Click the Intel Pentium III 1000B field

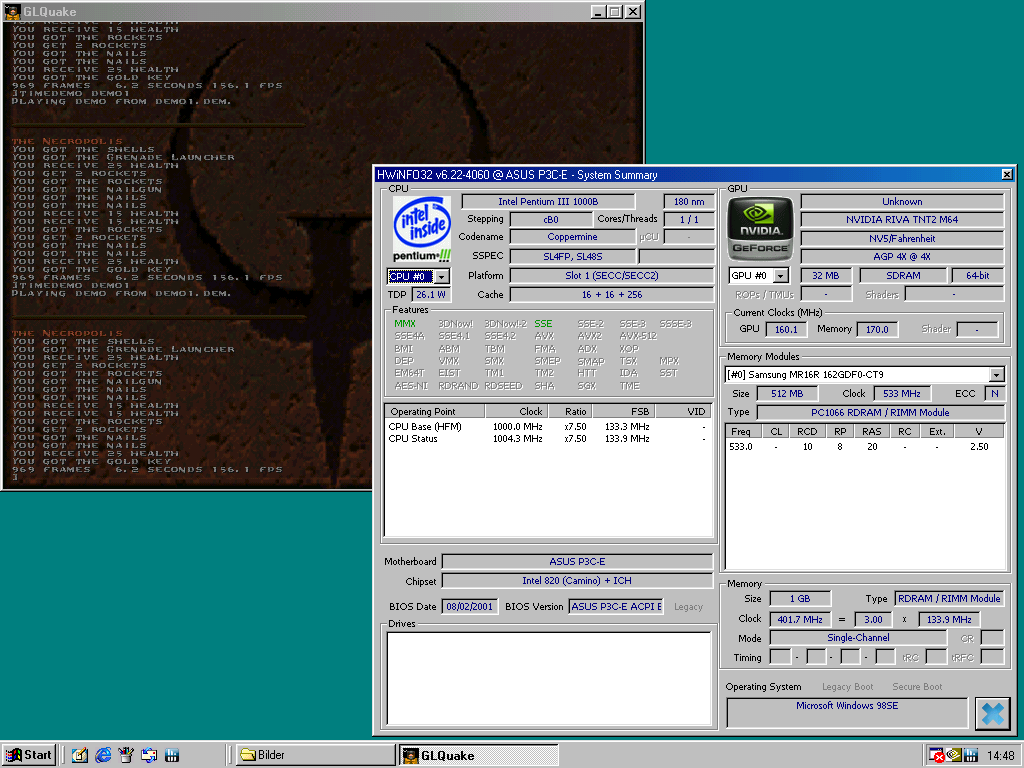pos(548,202)
